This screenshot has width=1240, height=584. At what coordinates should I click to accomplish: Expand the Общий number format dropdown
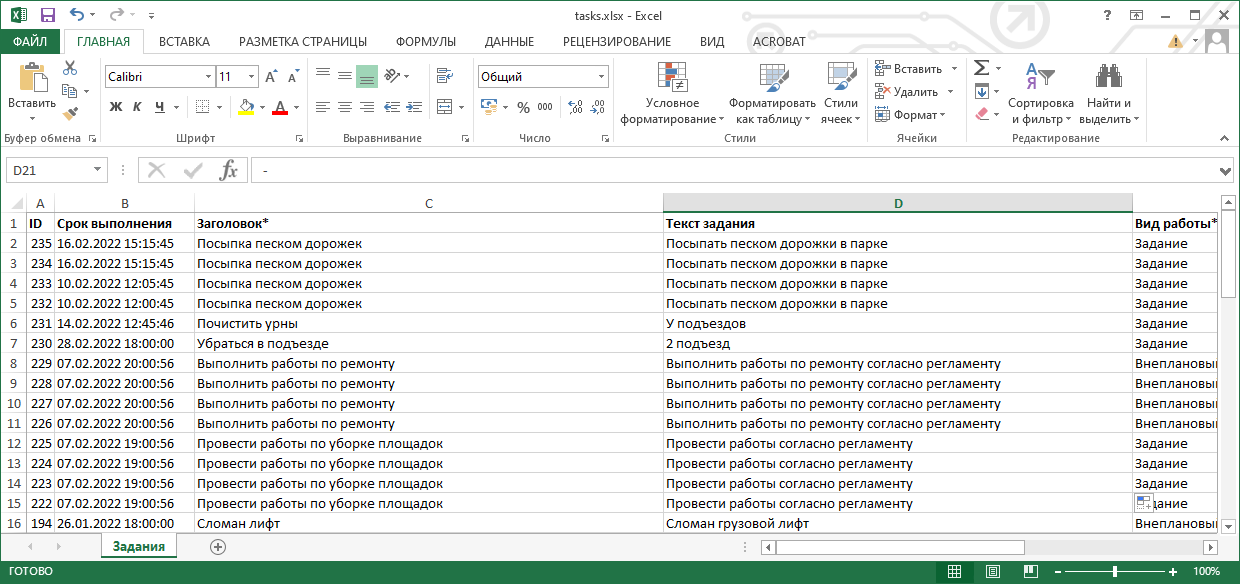(x=601, y=77)
